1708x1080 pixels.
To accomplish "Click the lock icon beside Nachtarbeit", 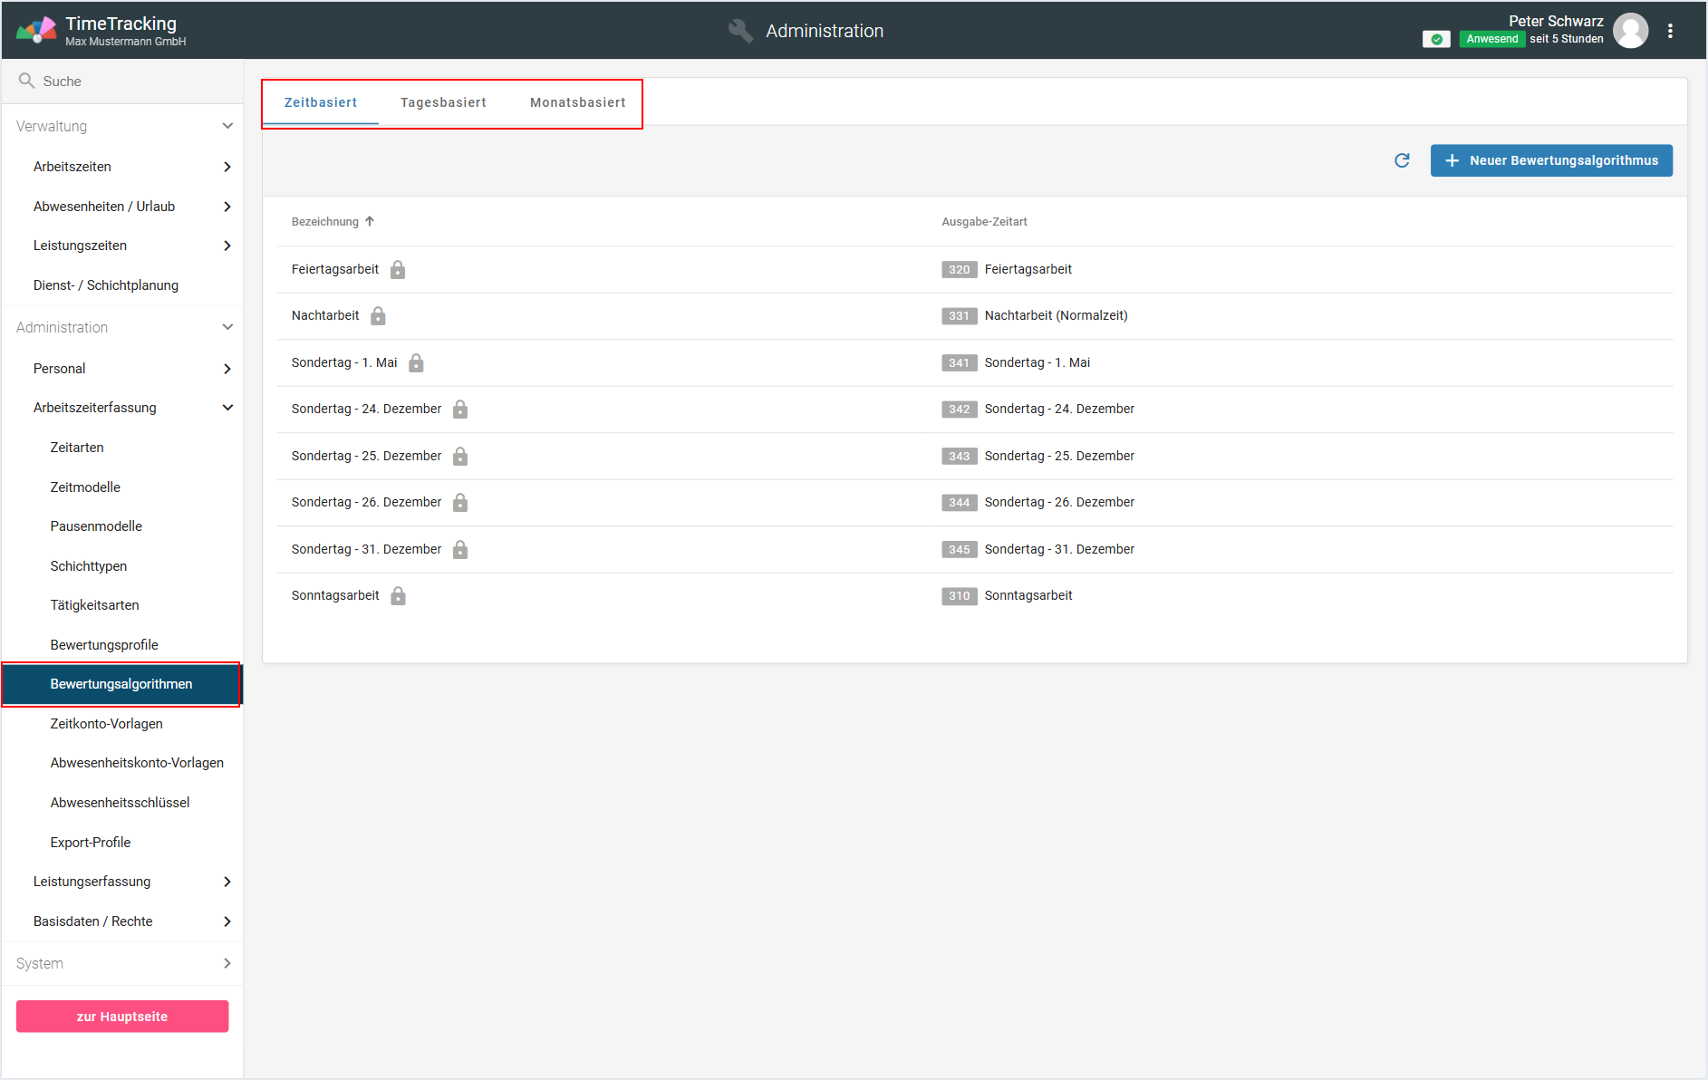I will [x=378, y=316].
